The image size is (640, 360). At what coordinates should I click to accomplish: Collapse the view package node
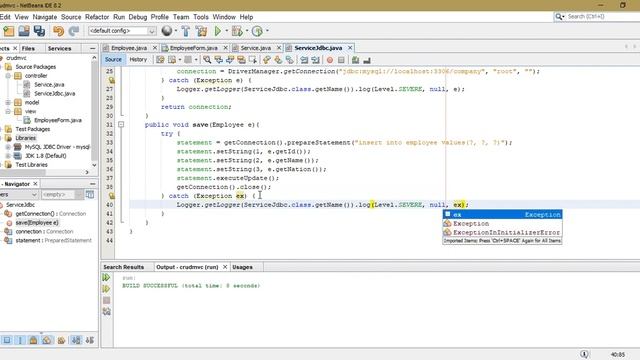coord(8,111)
